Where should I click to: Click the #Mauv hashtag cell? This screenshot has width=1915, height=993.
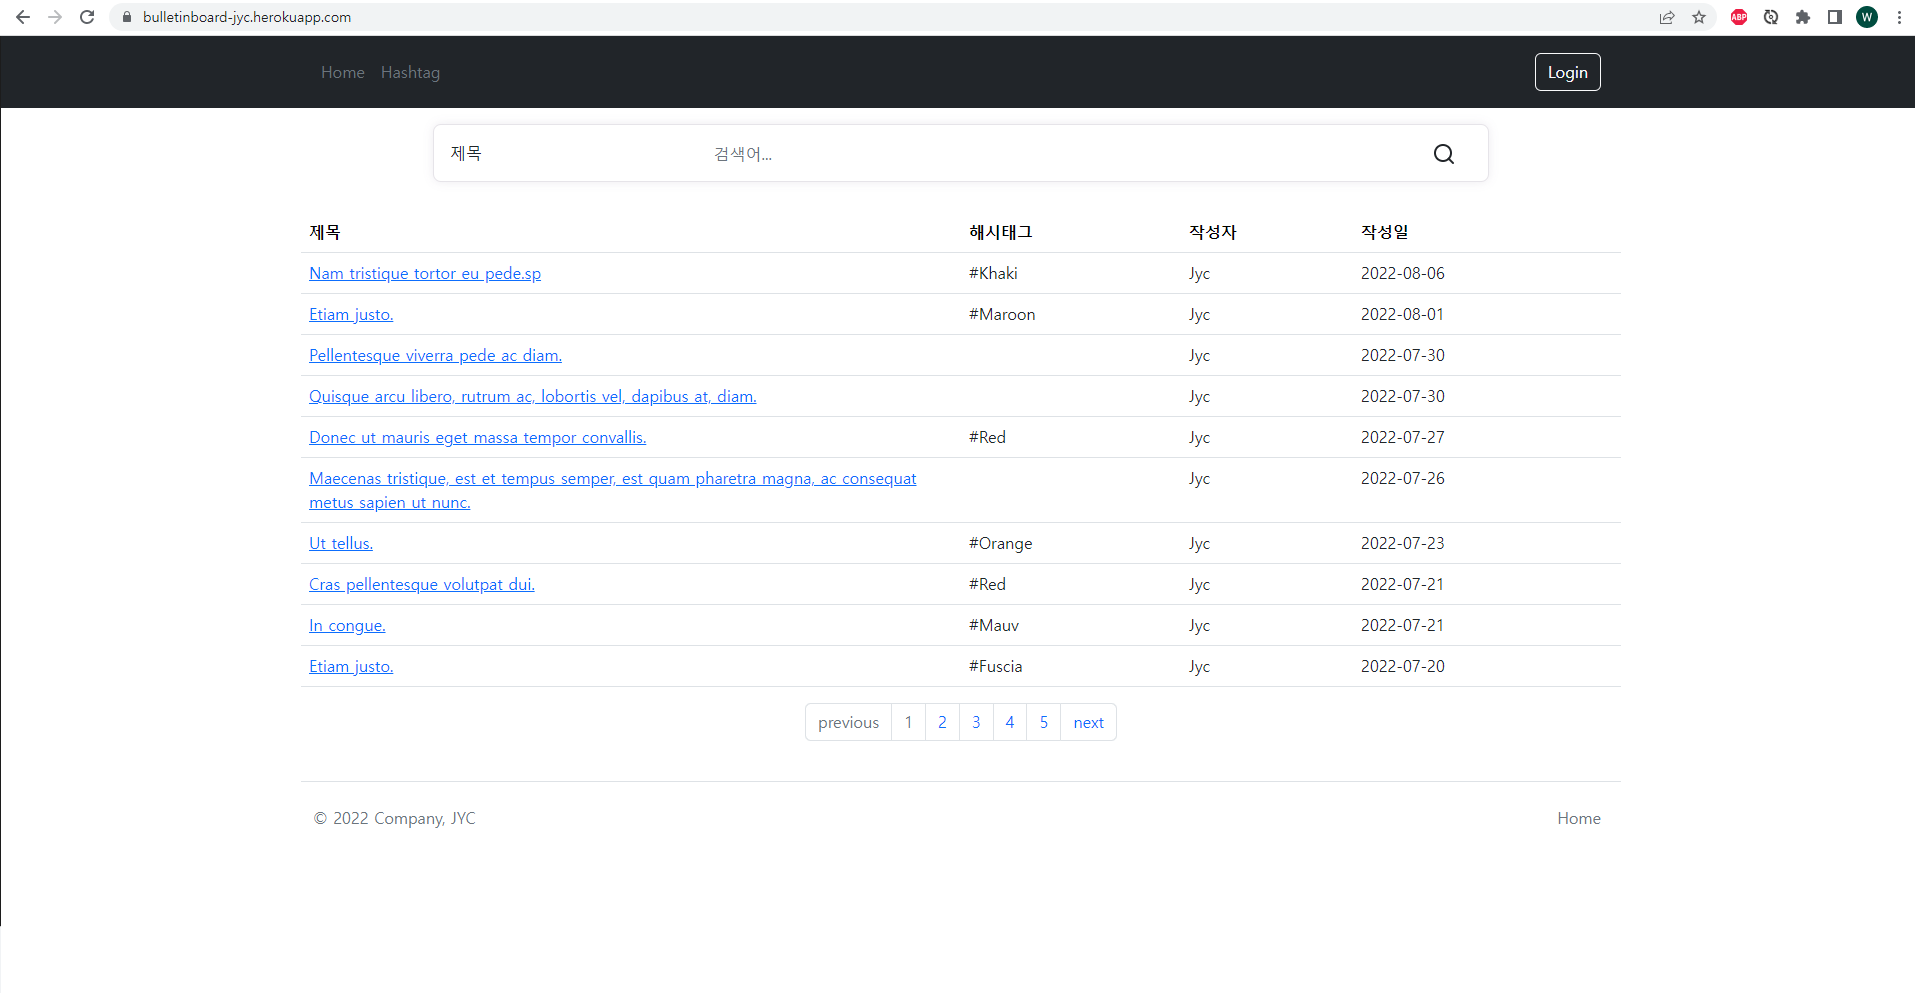click(x=994, y=625)
